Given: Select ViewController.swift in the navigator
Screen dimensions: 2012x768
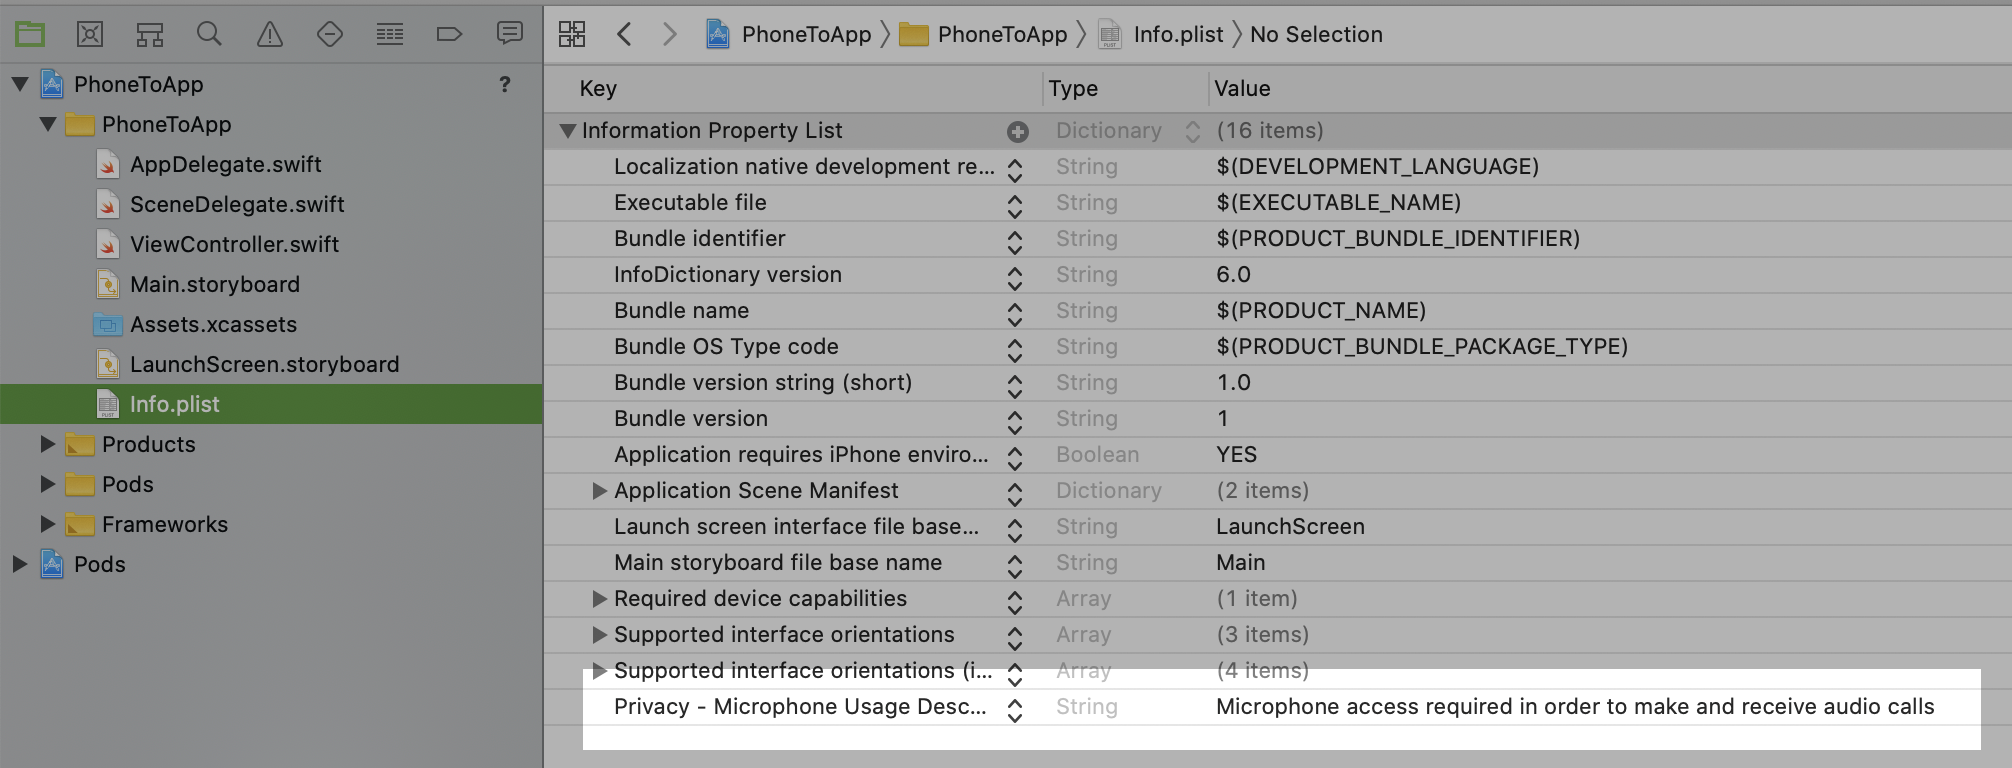Looking at the screenshot, I should coord(234,244).
